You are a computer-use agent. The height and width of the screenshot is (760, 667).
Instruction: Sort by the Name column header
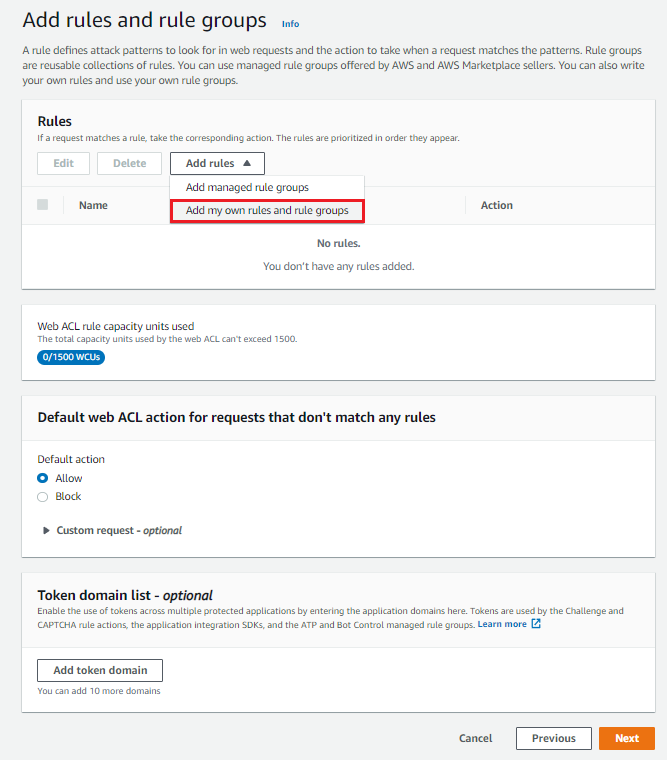[x=93, y=205]
